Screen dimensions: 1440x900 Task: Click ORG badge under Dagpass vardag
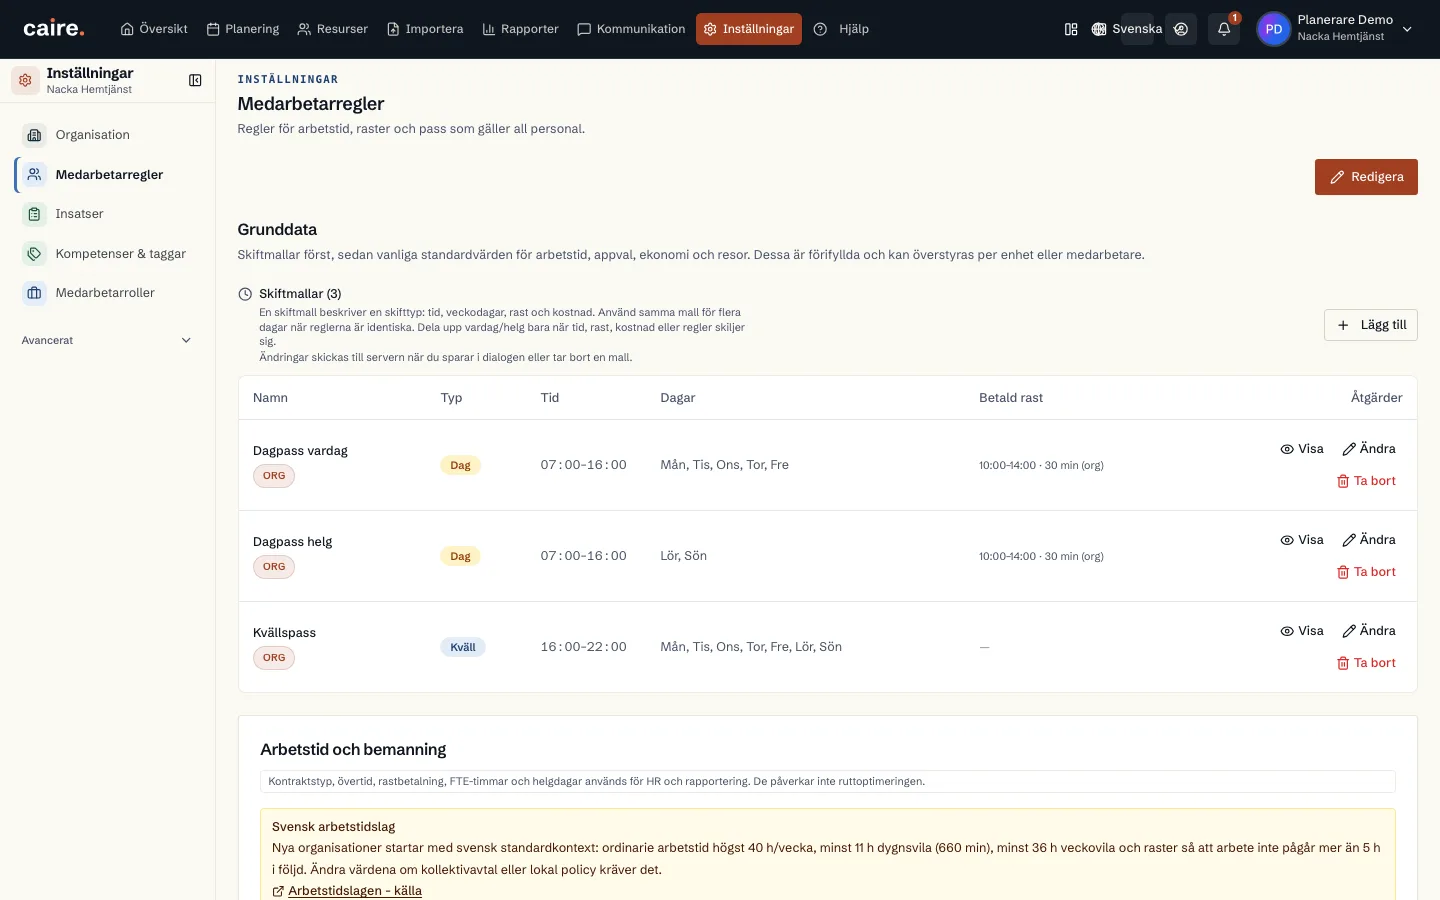(274, 476)
